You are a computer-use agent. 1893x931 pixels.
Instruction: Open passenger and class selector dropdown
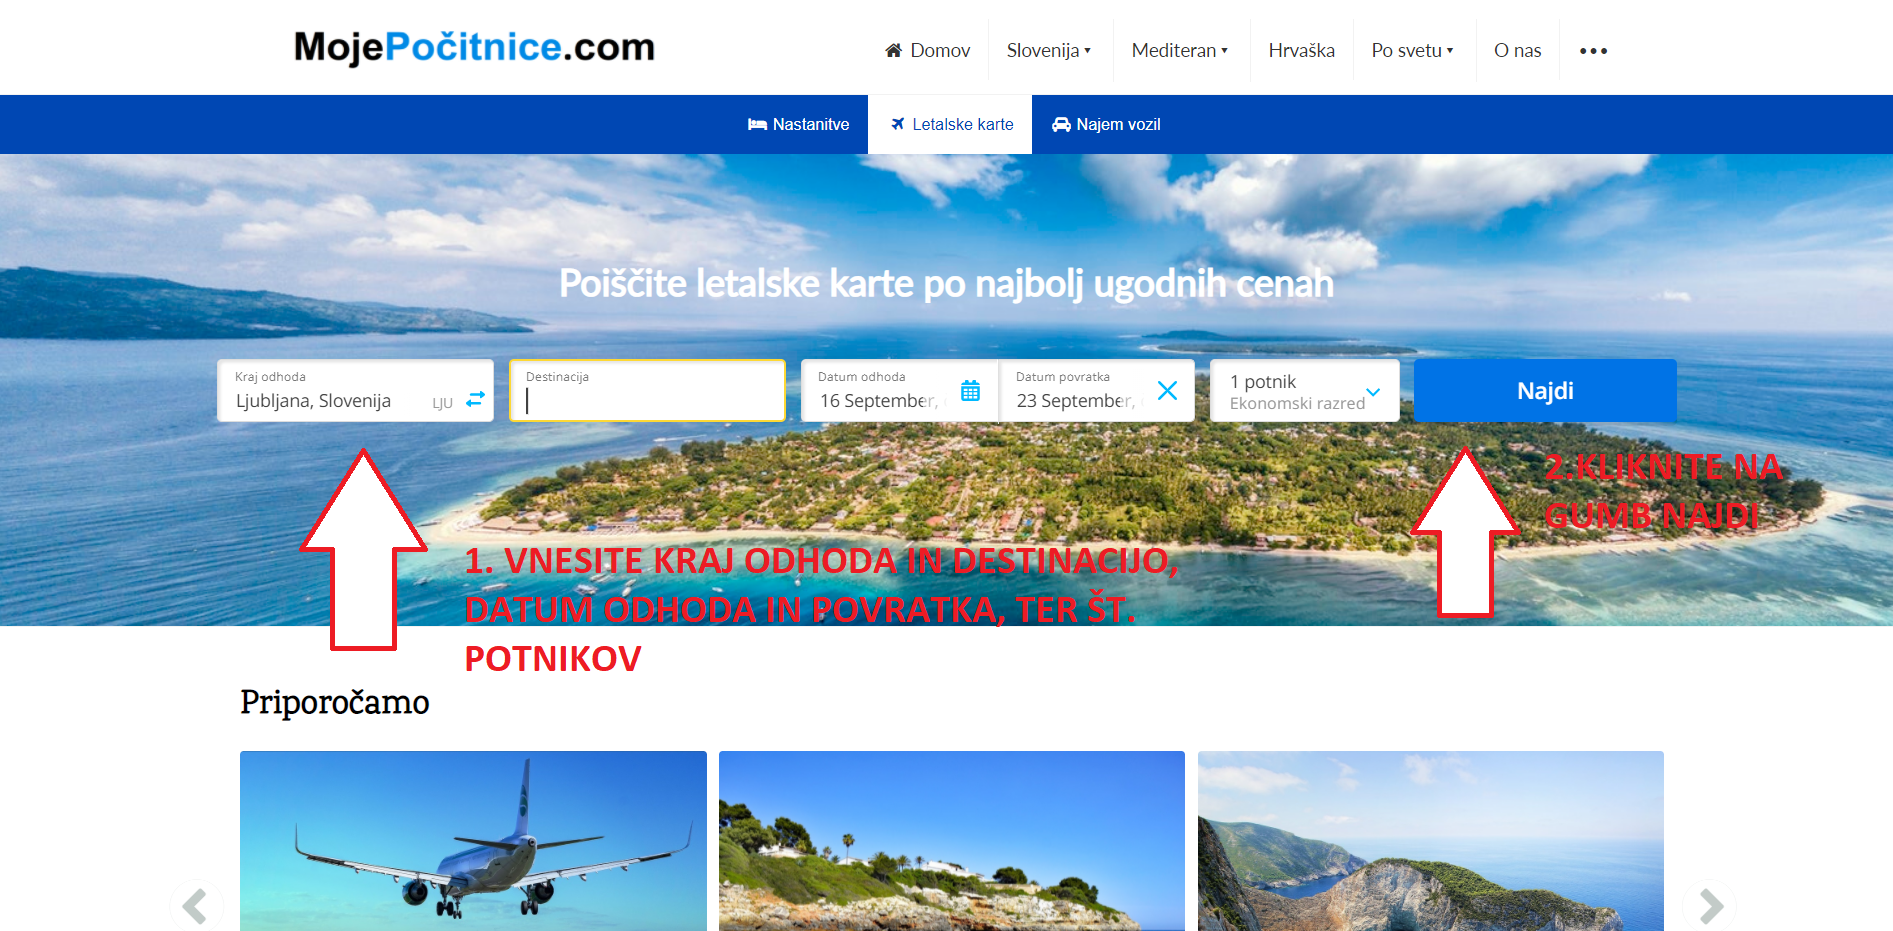pos(1304,391)
